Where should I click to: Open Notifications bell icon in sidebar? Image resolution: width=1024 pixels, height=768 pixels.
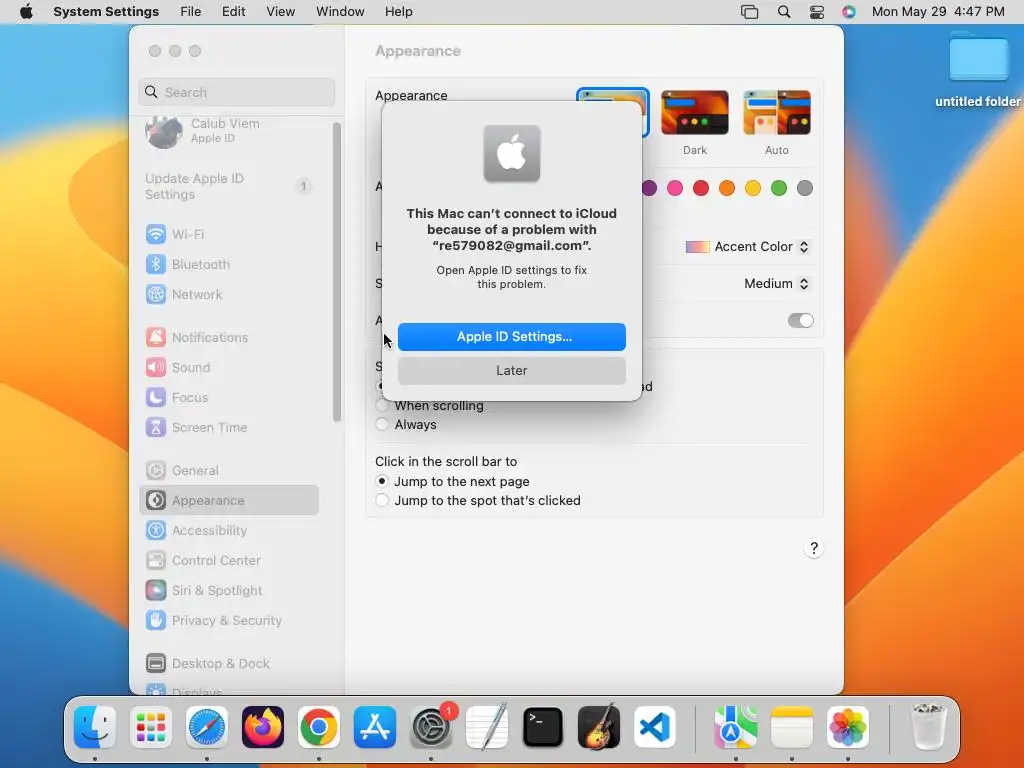(x=155, y=337)
